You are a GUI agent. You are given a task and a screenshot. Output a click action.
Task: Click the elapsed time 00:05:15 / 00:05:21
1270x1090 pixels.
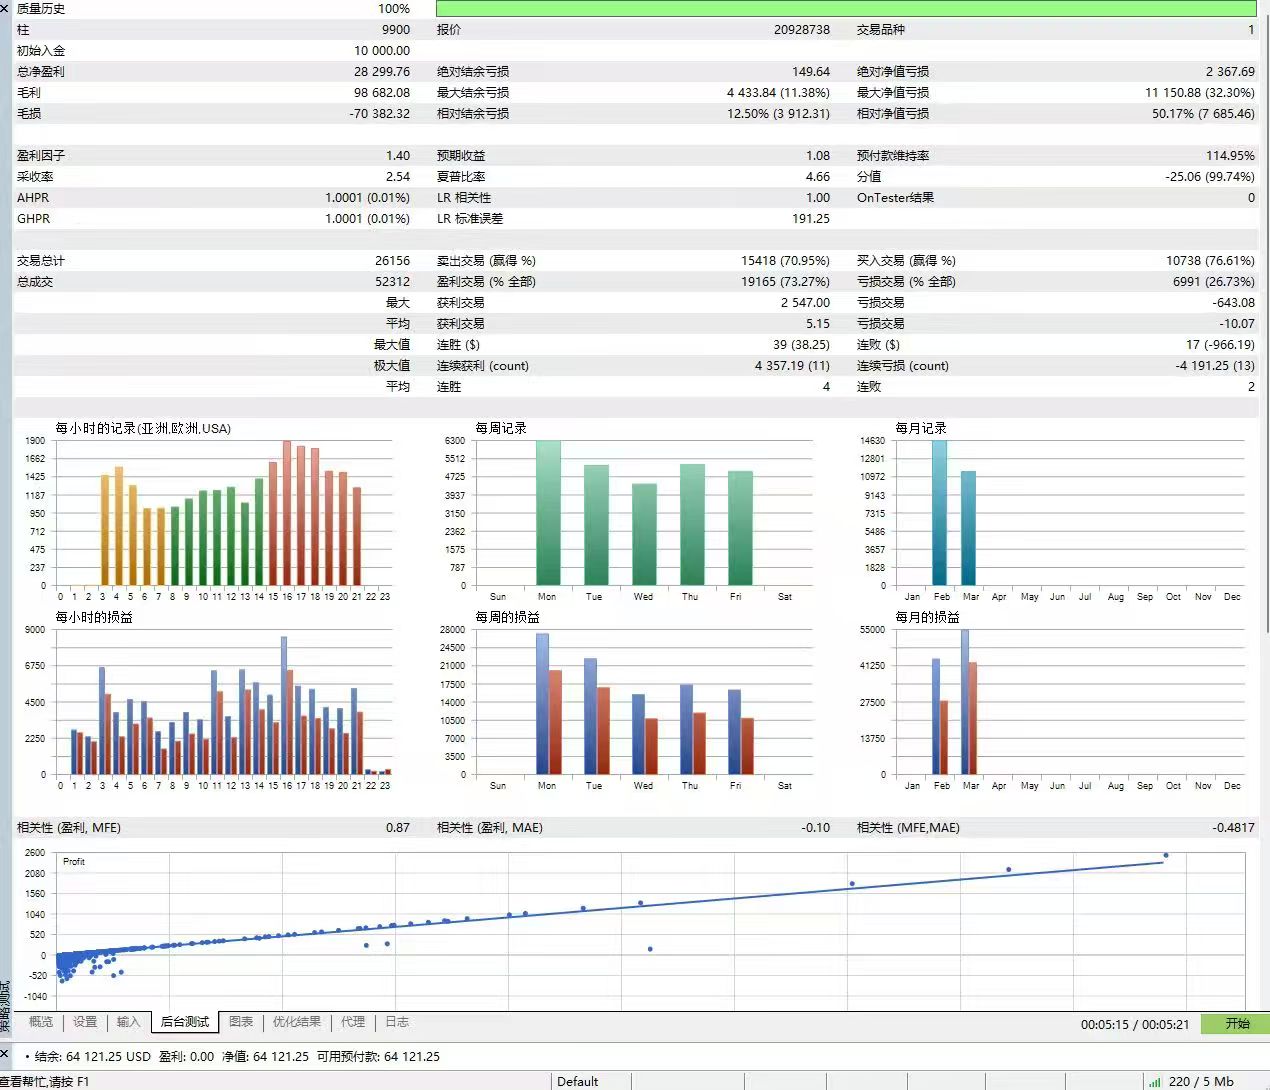pos(1135,1025)
